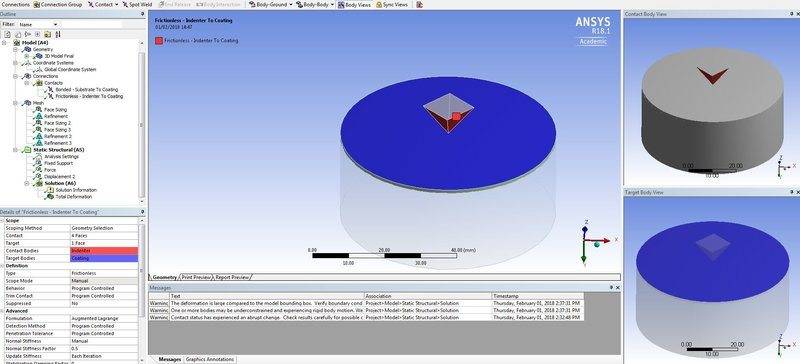800x364 pixels.
Task: Select the Total Deformation result icon
Action: tap(50, 197)
